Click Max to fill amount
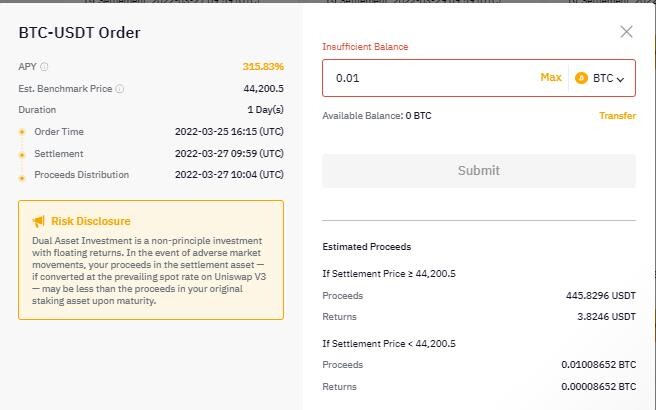This screenshot has width=656, height=410. tap(551, 77)
